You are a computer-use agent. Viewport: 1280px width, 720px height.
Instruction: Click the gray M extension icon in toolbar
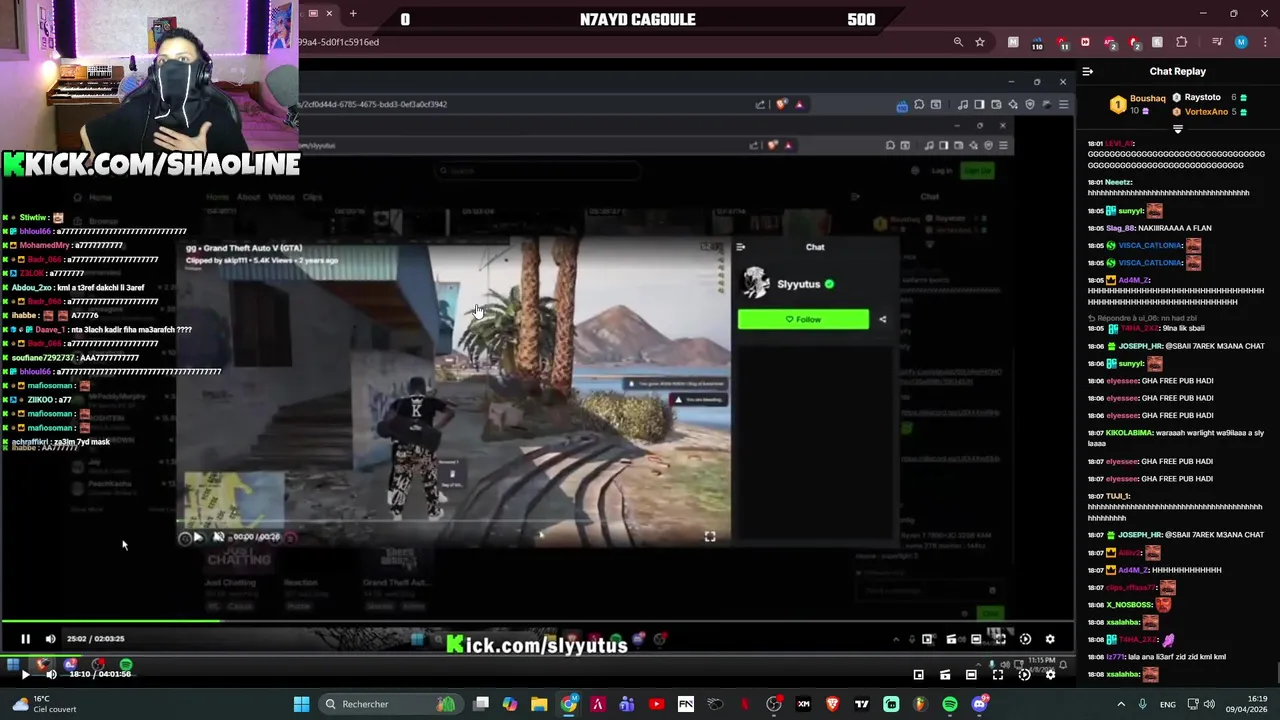(x=1013, y=42)
